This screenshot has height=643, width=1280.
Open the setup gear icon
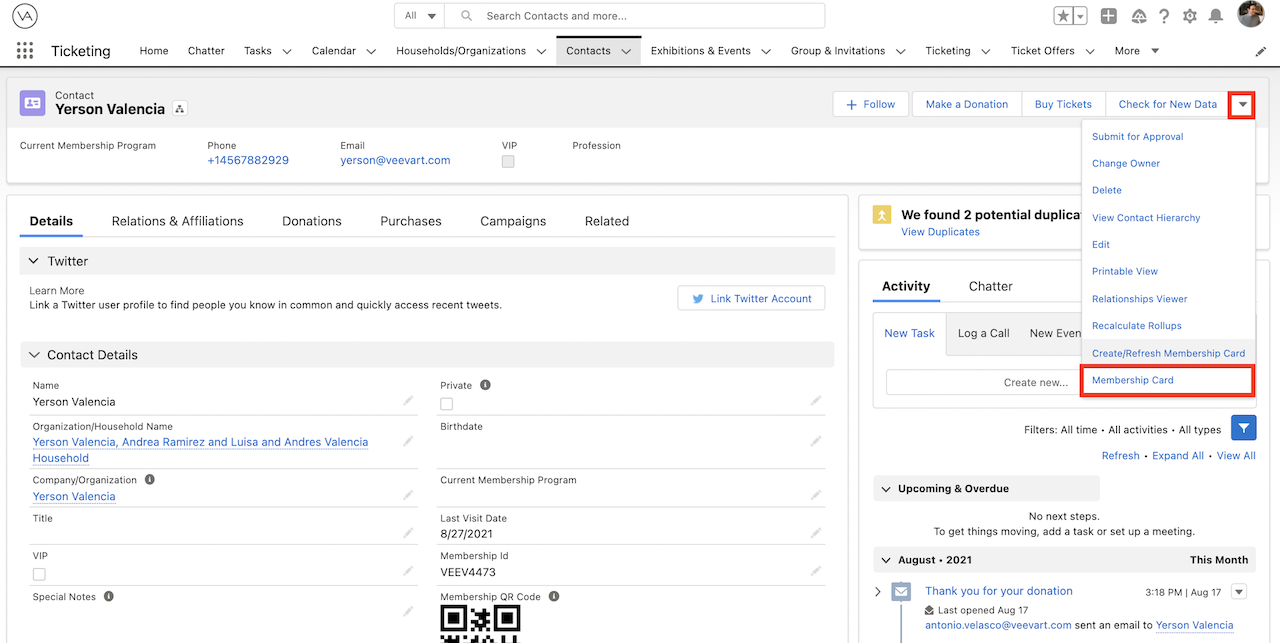(x=1190, y=16)
